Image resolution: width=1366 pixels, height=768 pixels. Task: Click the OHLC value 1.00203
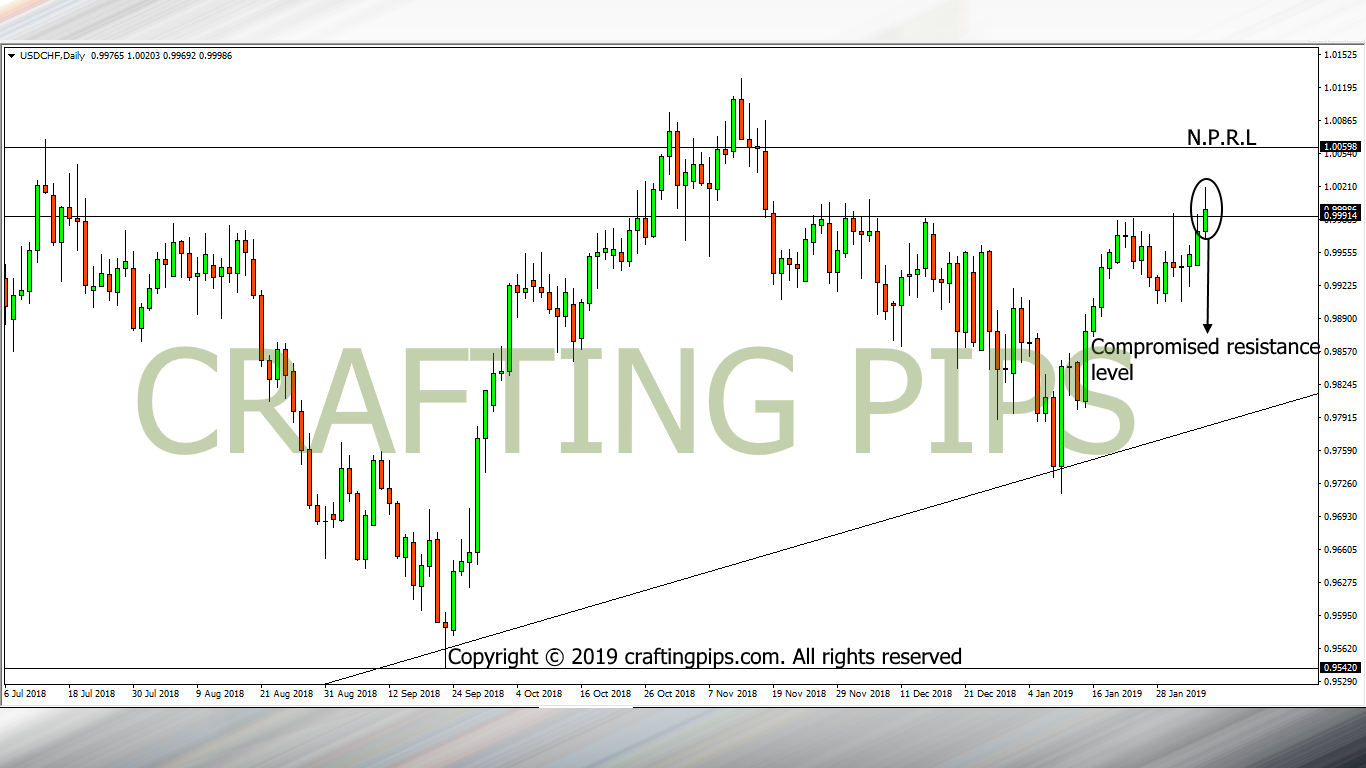(142, 56)
